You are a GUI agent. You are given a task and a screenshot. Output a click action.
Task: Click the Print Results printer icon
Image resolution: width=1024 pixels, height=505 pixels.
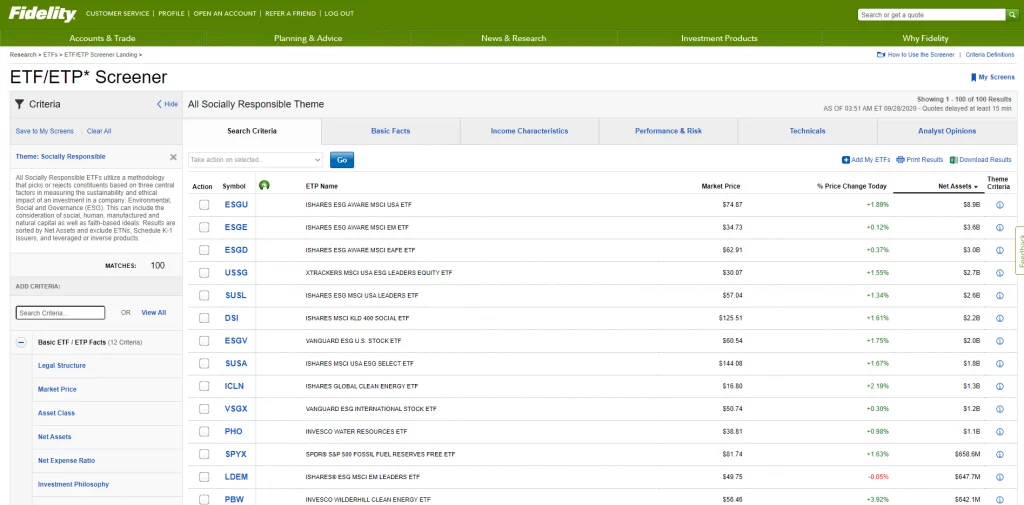900,160
